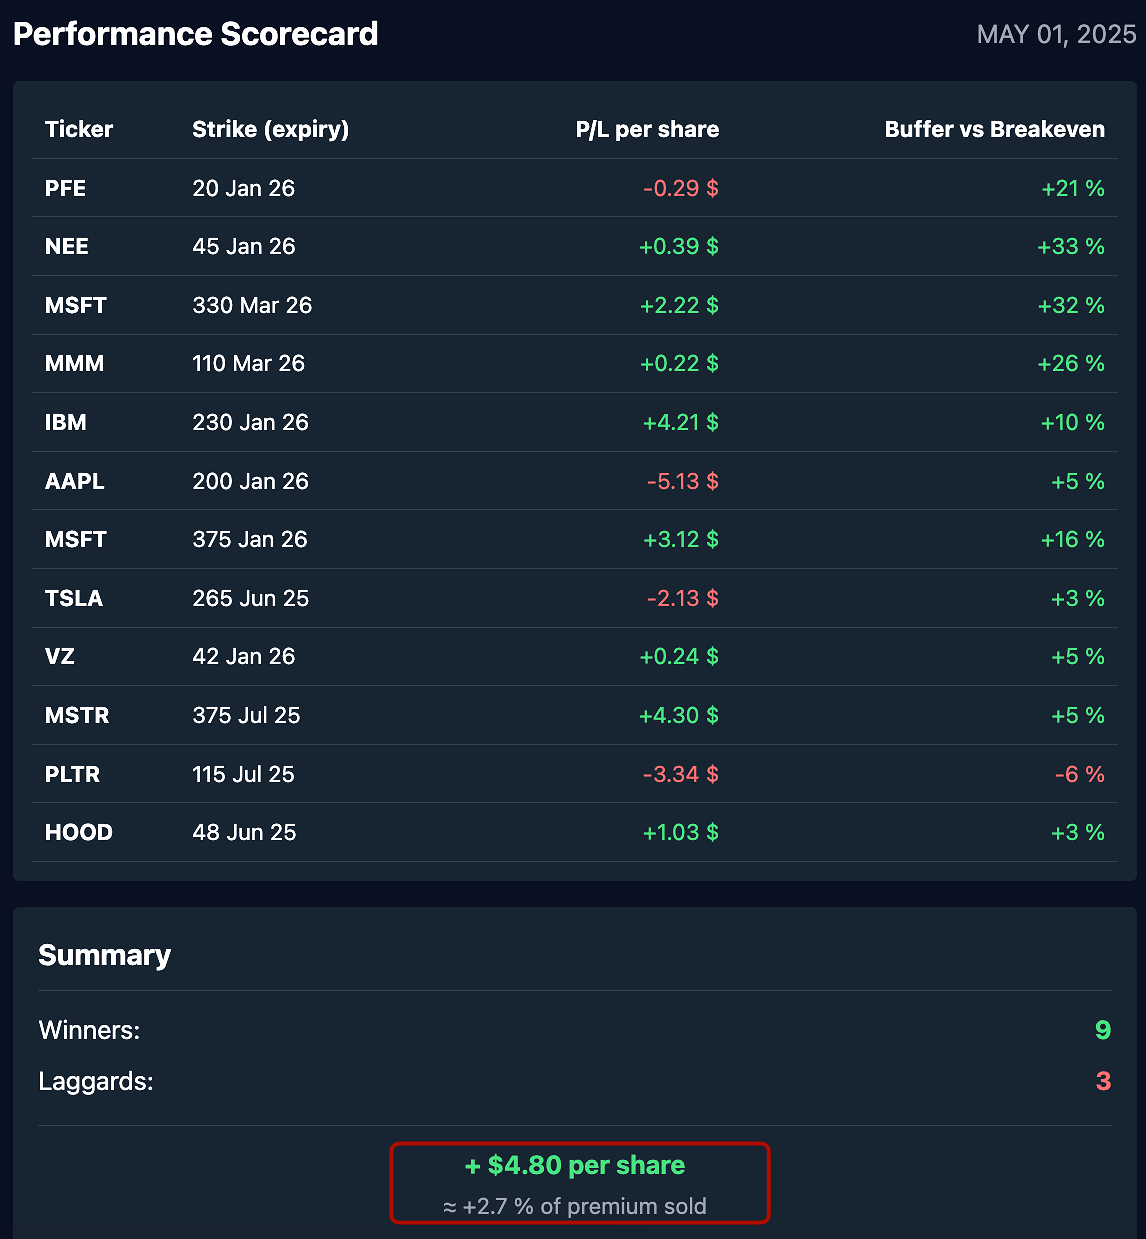Click the +21 % buffer value
Screen dimensions: 1146x1239
coord(1073,188)
